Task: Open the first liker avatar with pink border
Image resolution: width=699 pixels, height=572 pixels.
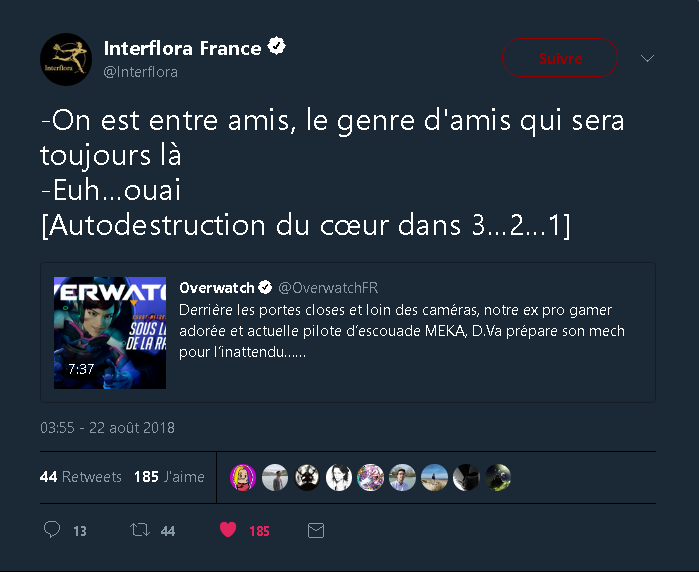Action: click(x=243, y=477)
